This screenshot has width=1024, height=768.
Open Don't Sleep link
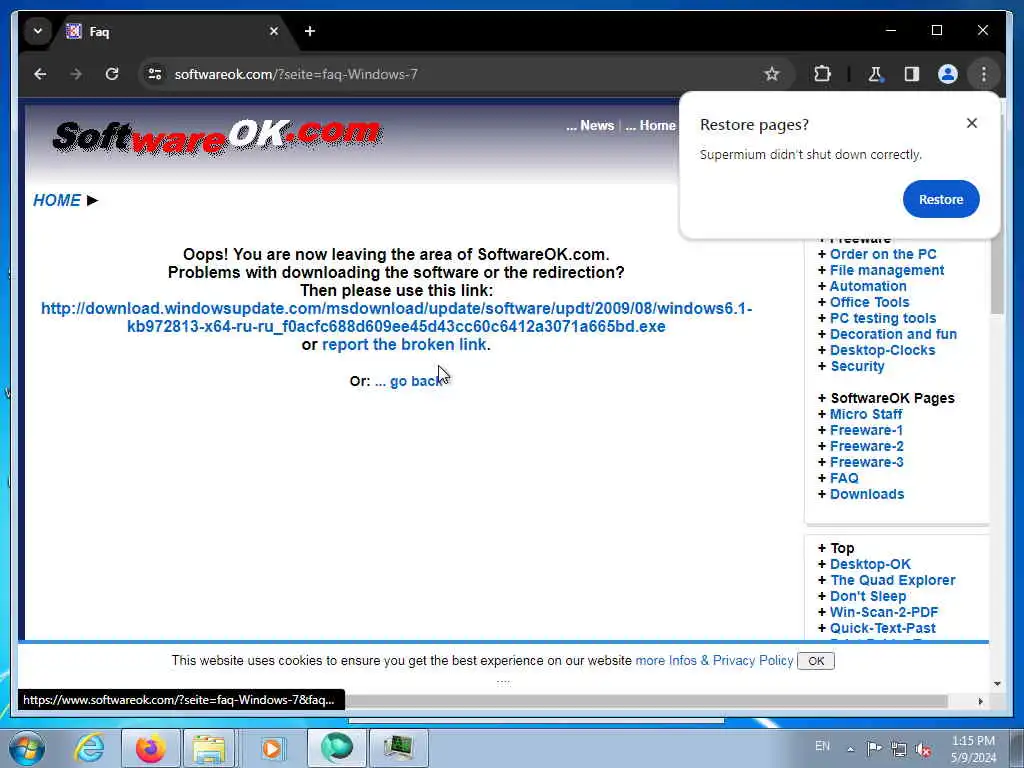(868, 596)
